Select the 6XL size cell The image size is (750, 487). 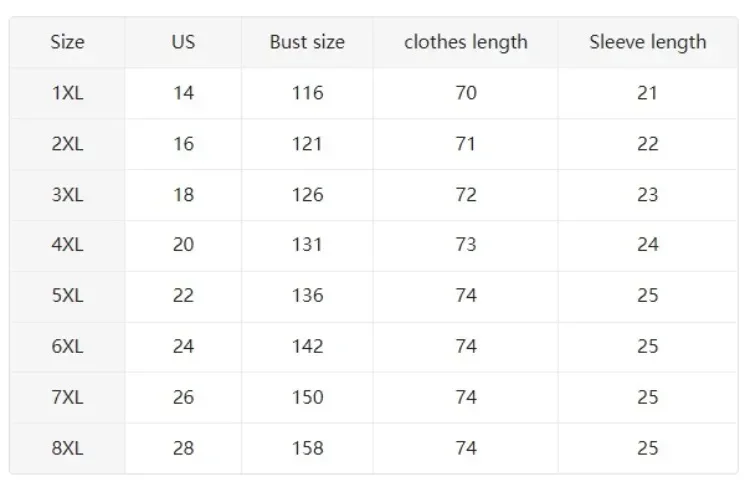coord(67,346)
